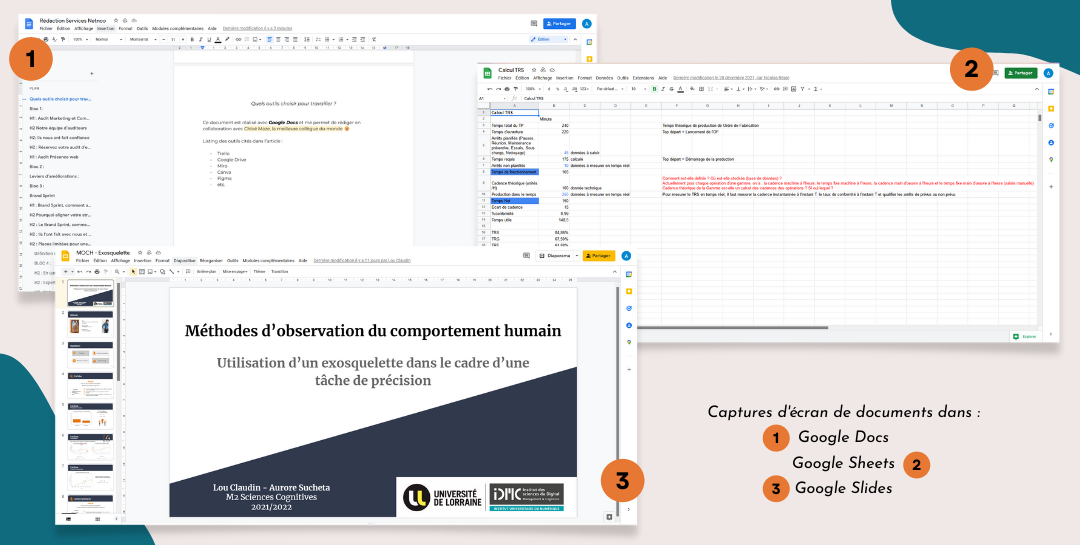Click Transition button in Slides toolbar
1080x545 pixels.
tap(280, 271)
